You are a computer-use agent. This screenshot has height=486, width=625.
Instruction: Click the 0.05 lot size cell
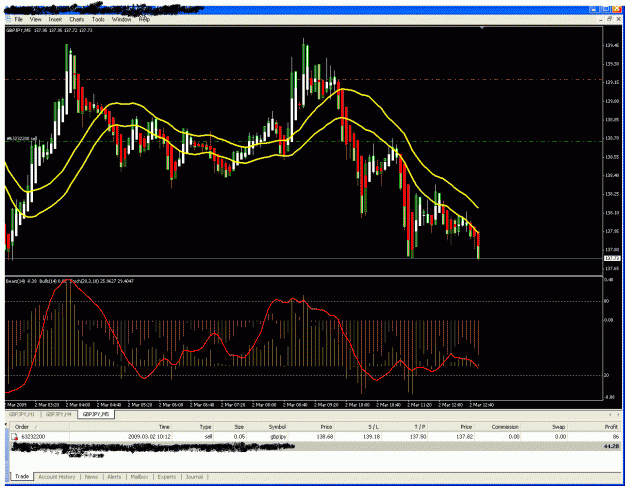[x=239, y=437]
